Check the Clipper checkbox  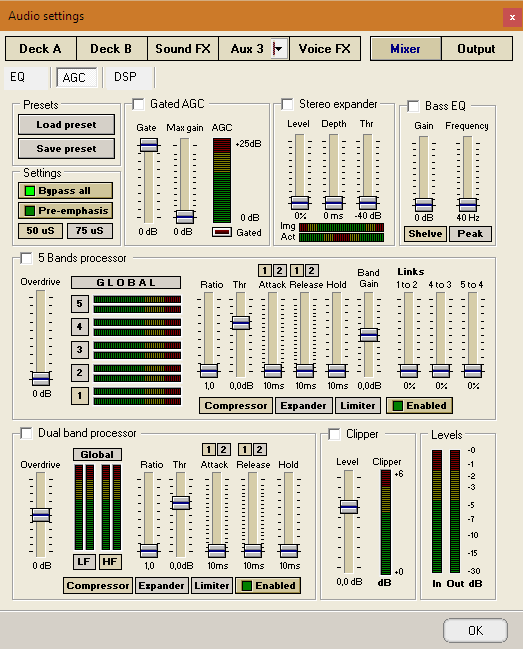334,434
